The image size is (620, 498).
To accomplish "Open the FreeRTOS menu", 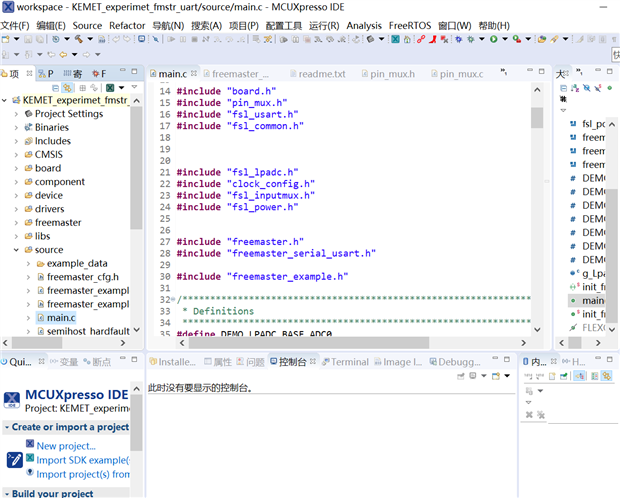I will 410,26.
